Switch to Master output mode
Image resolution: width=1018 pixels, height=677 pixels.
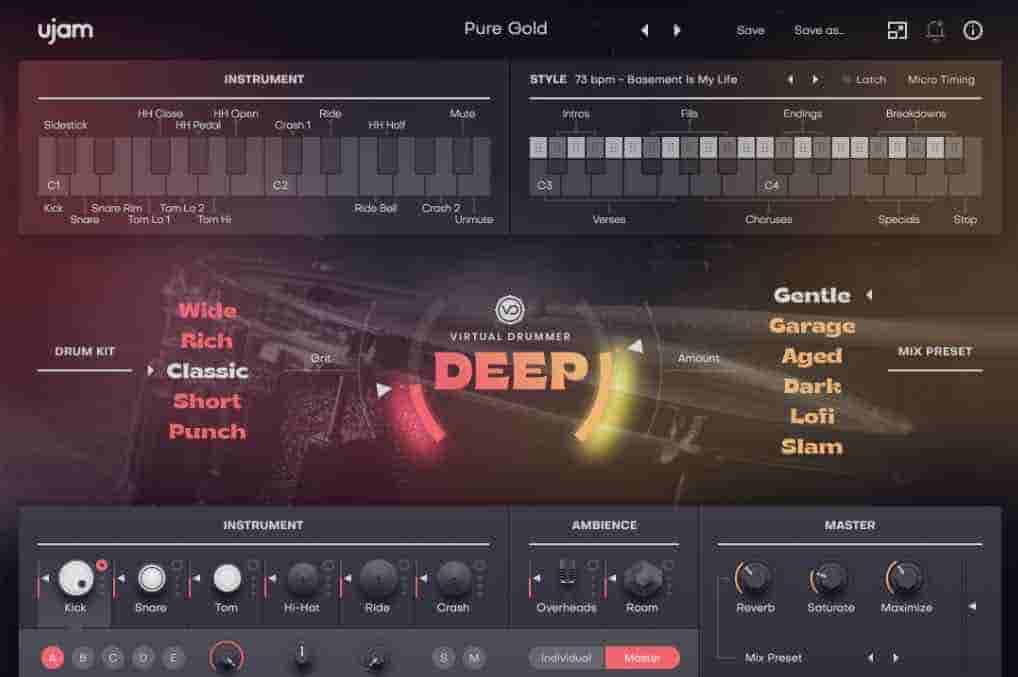(642, 658)
